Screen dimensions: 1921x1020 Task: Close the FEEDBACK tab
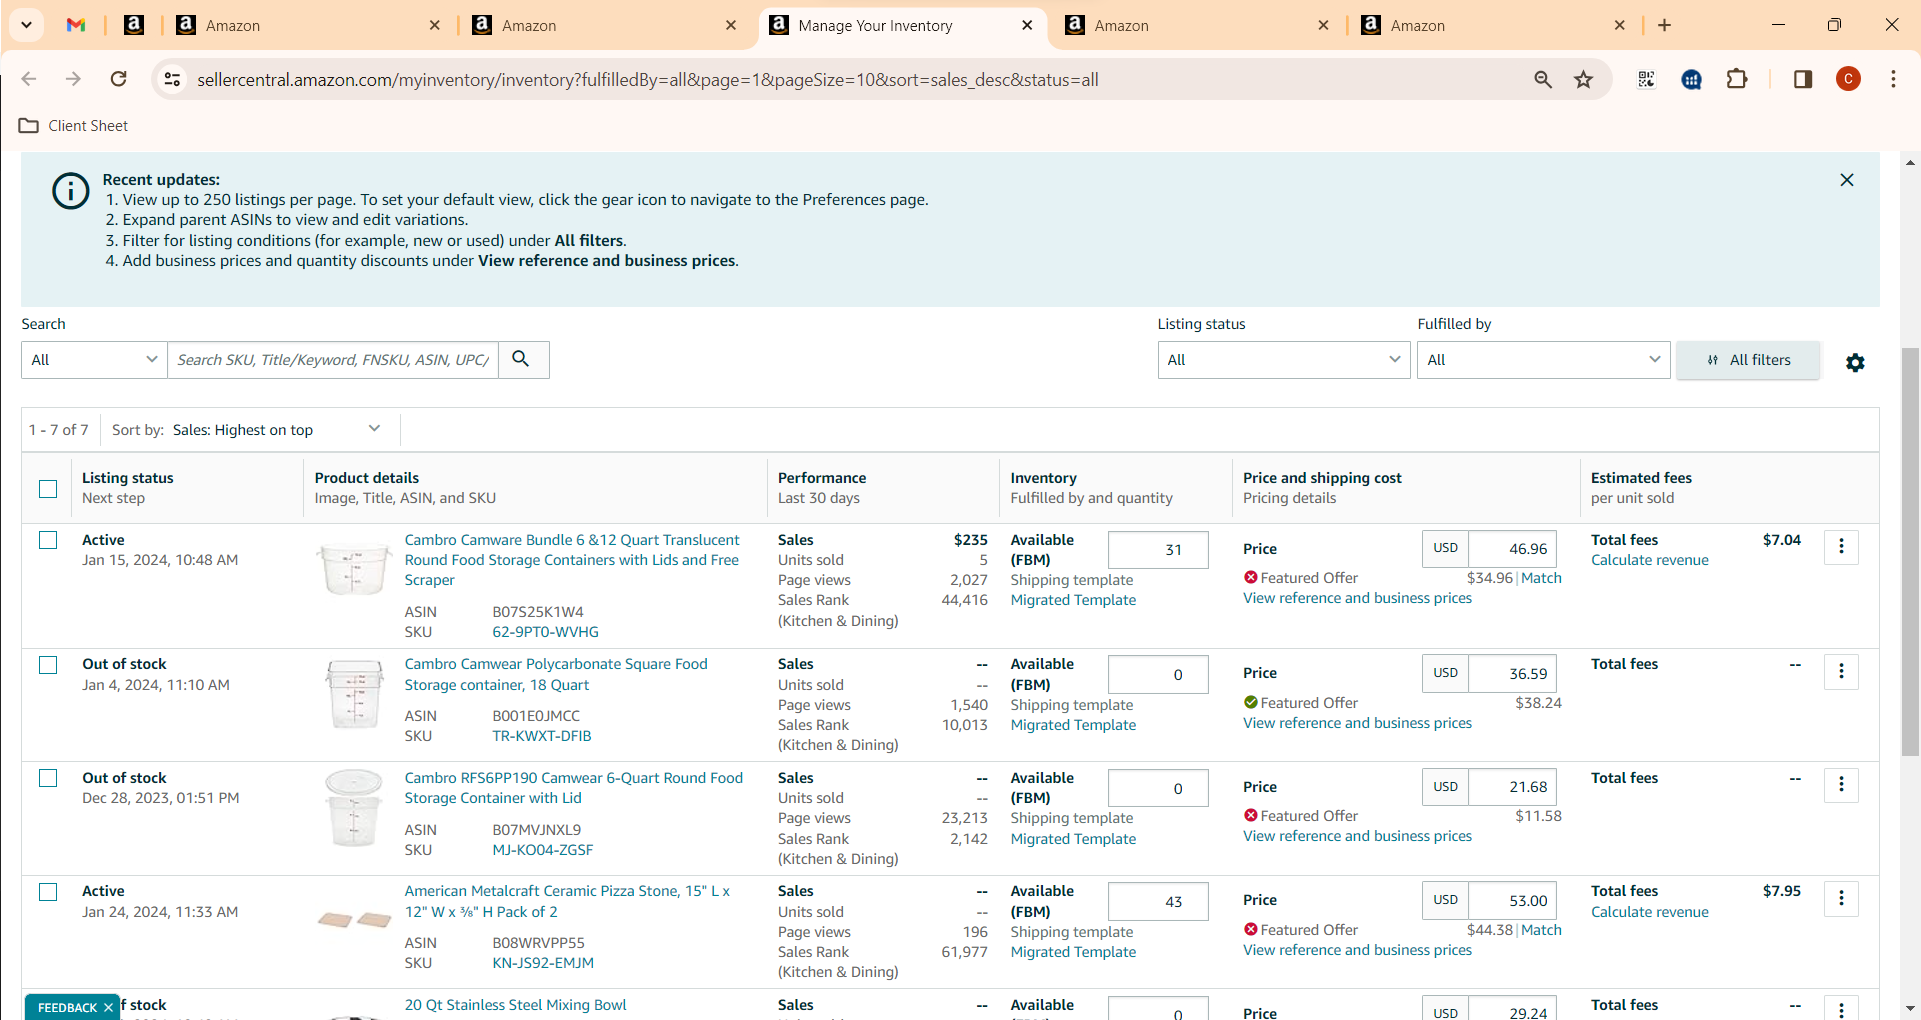point(108,1007)
